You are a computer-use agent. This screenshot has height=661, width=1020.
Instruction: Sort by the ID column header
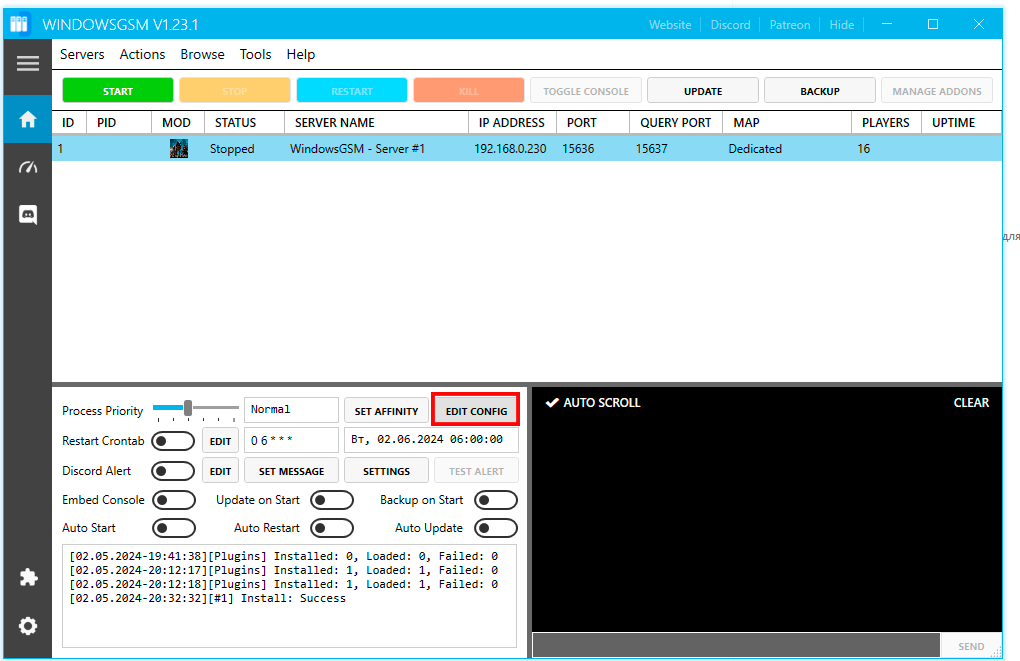(x=68, y=122)
